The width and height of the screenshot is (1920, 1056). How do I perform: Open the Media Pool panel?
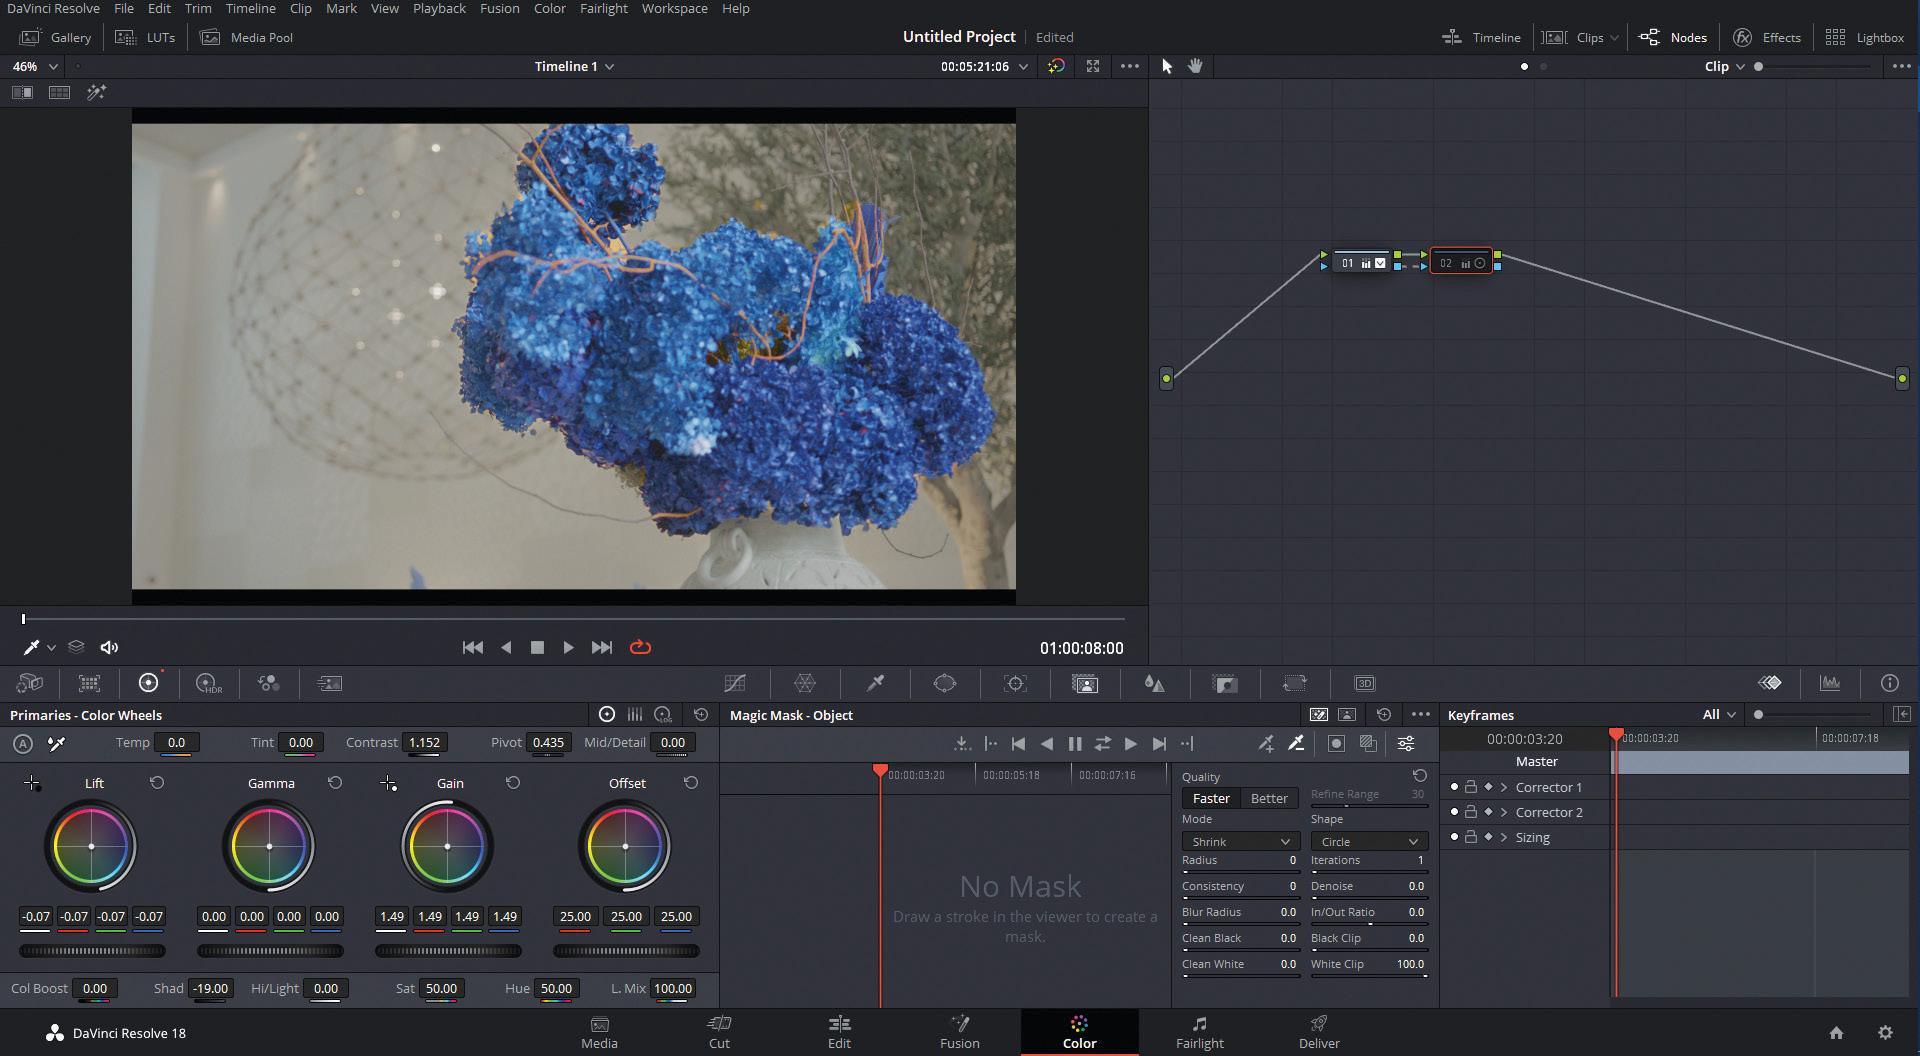pos(247,37)
